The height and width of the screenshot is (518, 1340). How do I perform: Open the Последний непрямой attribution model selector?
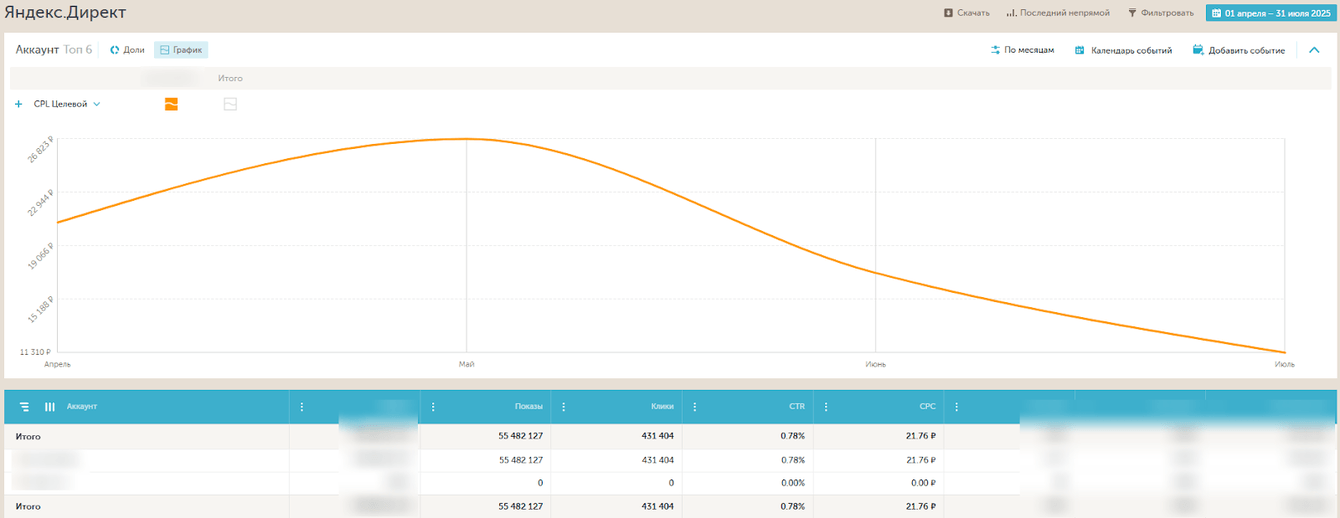tap(1057, 13)
